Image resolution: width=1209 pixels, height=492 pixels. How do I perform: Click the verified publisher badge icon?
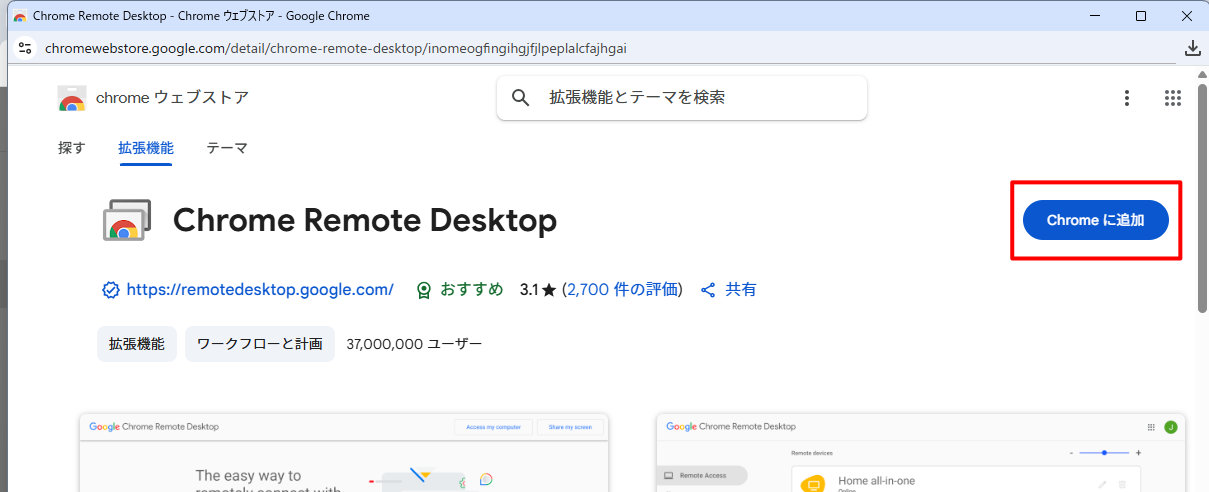111,290
